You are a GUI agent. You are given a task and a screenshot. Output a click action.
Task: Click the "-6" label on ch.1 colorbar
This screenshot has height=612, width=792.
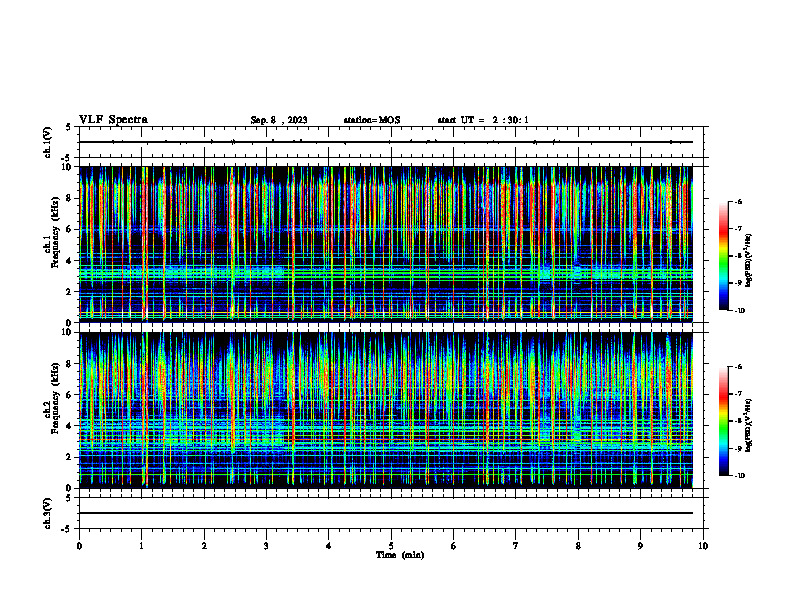(x=739, y=201)
